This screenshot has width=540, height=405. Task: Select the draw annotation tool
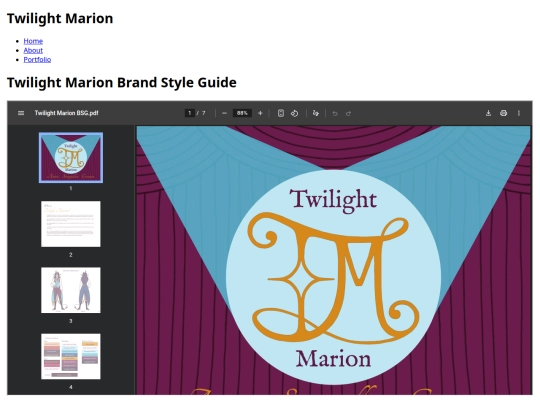click(x=315, y=113)
